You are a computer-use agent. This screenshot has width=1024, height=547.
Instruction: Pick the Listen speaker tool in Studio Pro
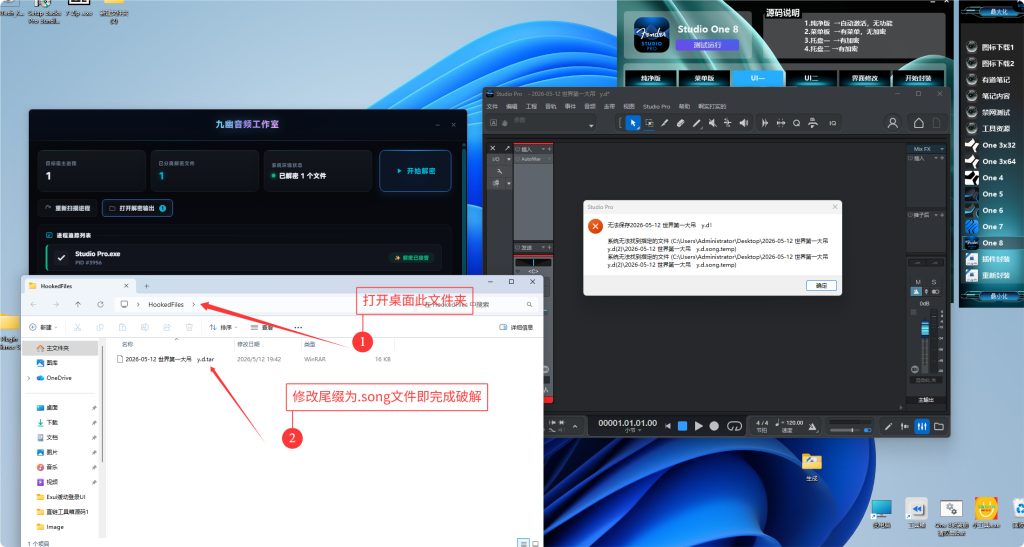(x=744, y=123)
